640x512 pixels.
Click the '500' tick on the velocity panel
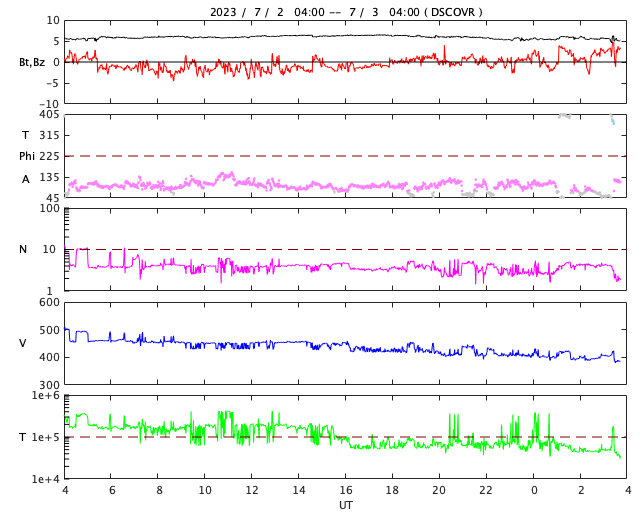point(49,330)
